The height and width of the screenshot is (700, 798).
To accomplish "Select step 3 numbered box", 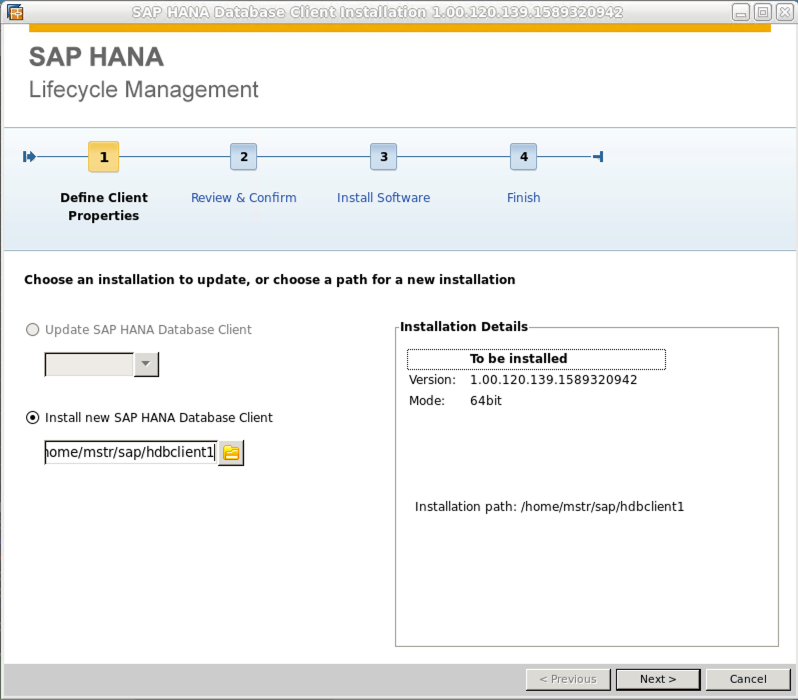I will point(383,157).
